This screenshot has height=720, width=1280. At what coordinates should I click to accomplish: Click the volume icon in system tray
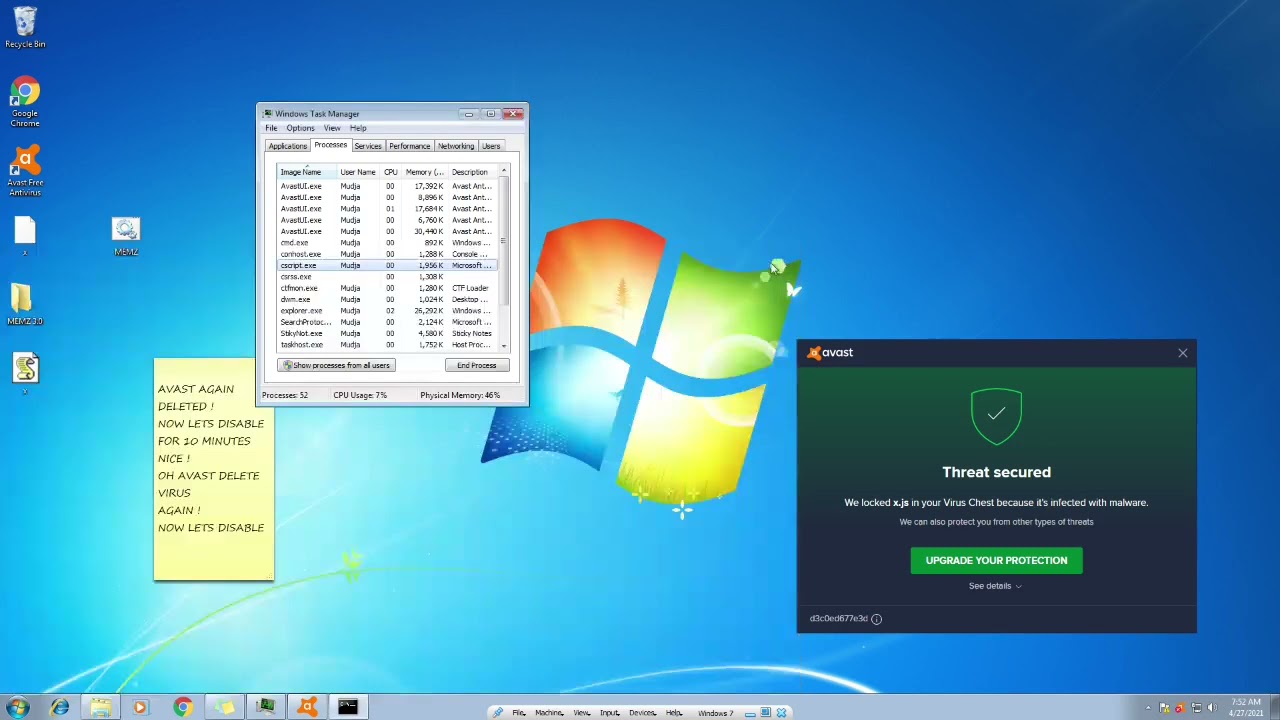tap(1212, 708)
